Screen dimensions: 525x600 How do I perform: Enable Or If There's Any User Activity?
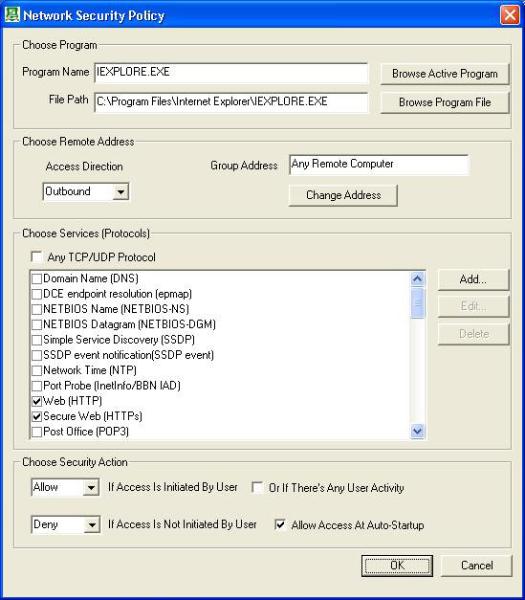pos(257,488)
